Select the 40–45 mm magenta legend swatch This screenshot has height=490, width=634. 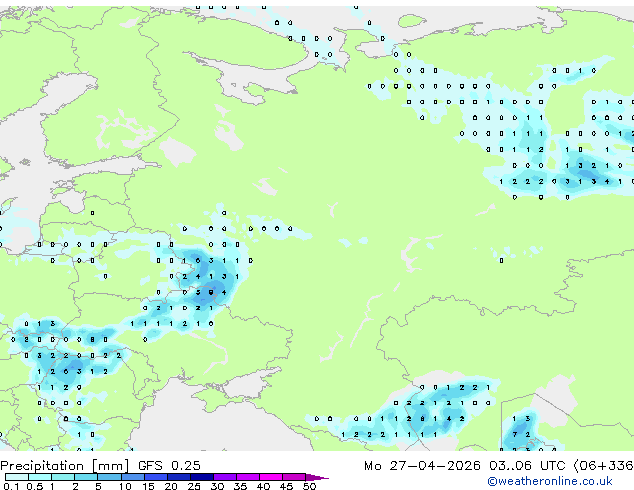click(x=271, y=477)
